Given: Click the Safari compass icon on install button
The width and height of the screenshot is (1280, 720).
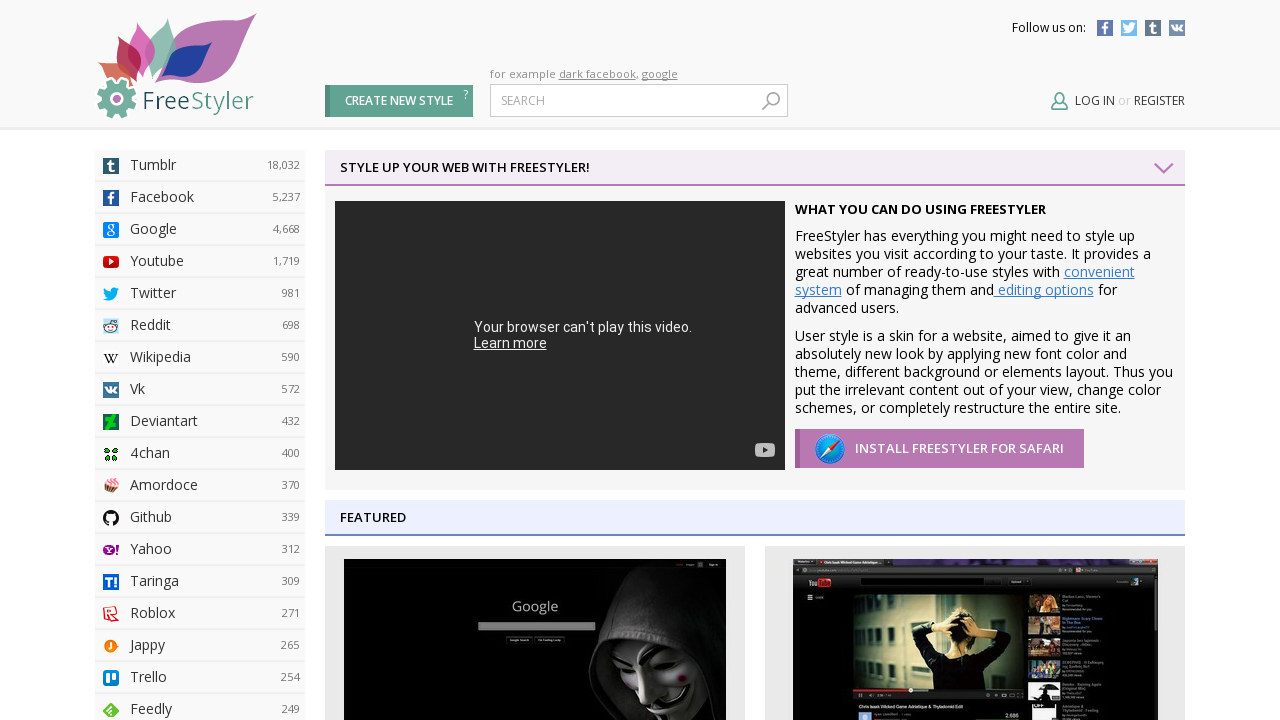Looking at the screenshot, I should [830, 449].
